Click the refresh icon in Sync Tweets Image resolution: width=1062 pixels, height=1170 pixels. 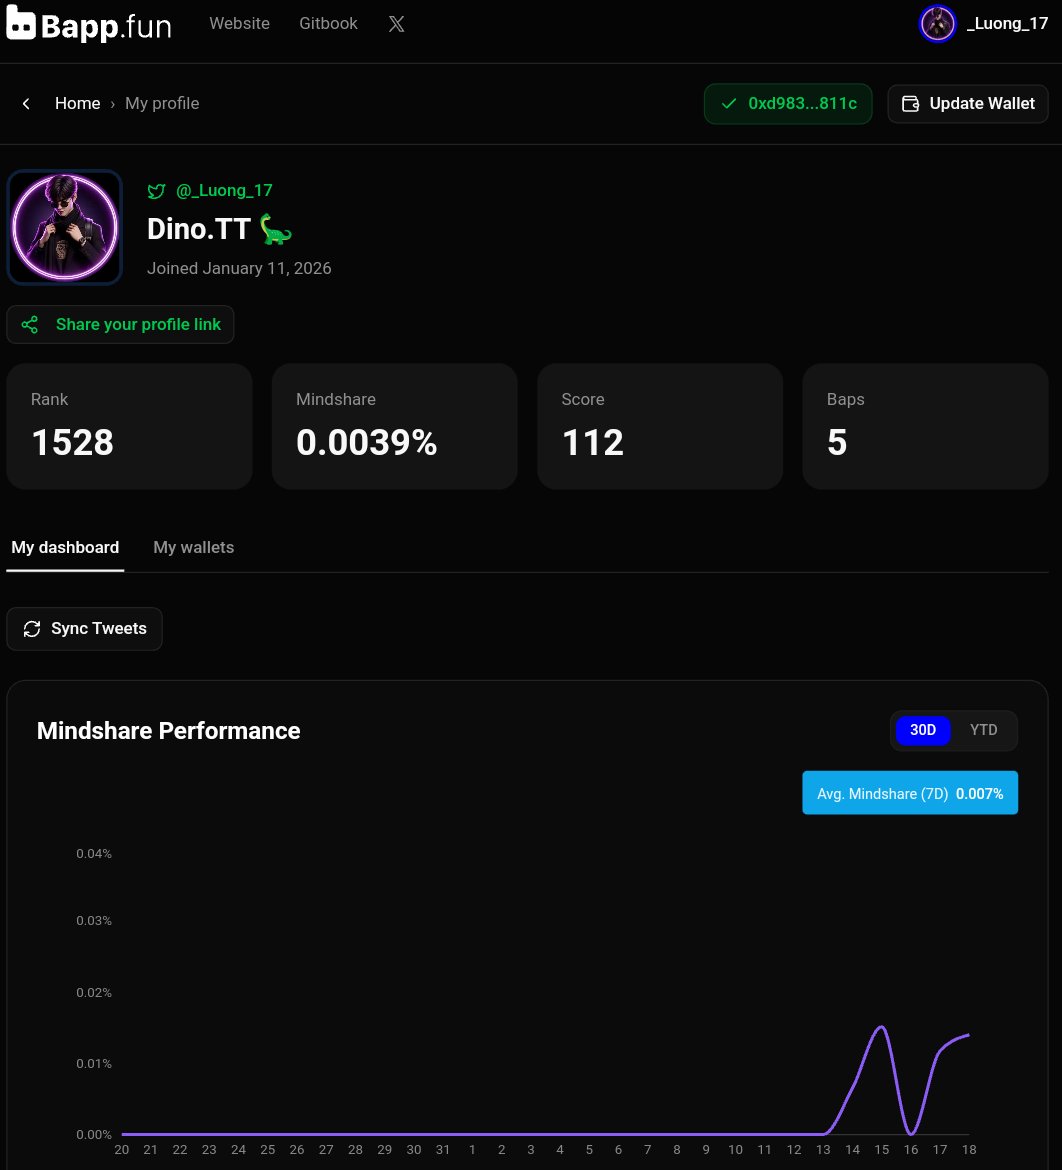(x=32, y=629)
